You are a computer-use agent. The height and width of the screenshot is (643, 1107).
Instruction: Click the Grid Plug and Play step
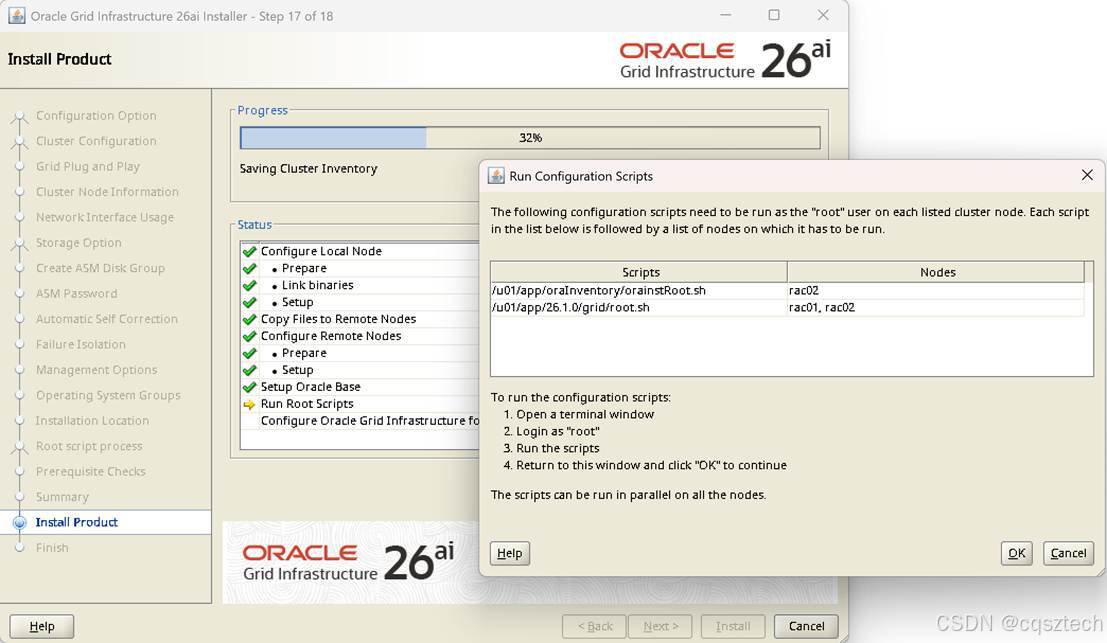[88, 166]
